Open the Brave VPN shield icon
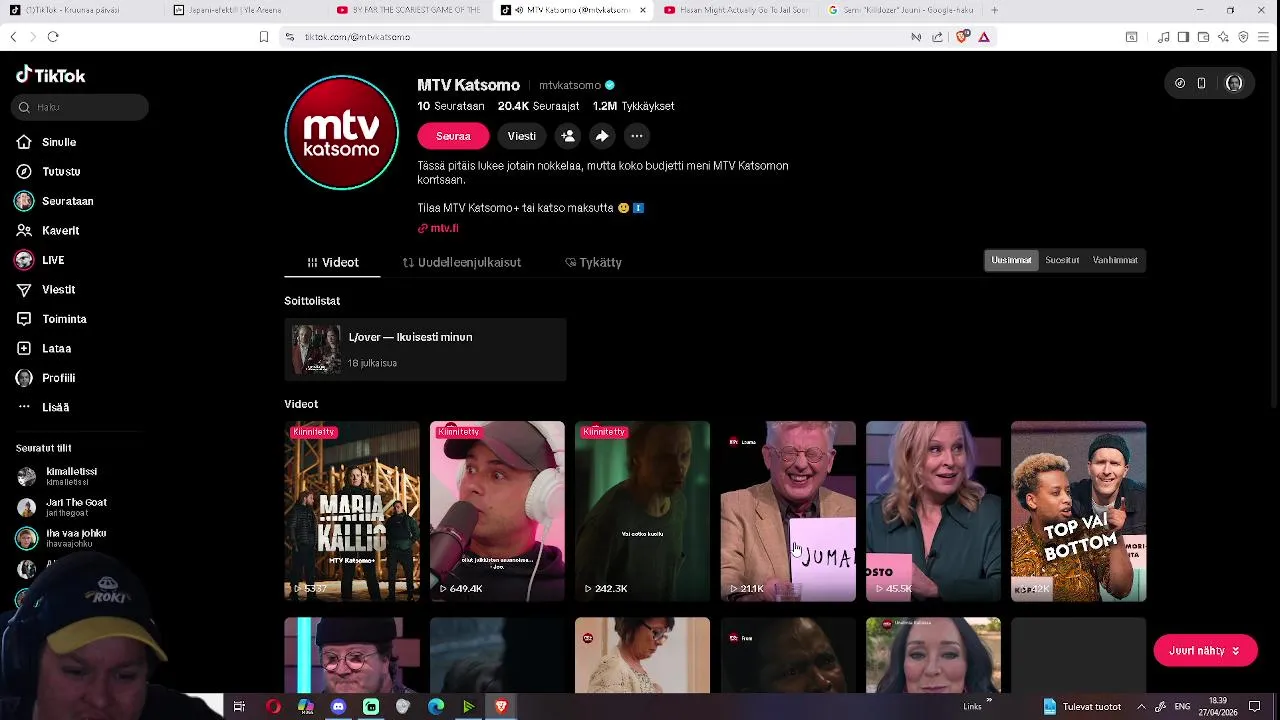The width and height of the screenshot is (1280, 720). pos(1243,37)
